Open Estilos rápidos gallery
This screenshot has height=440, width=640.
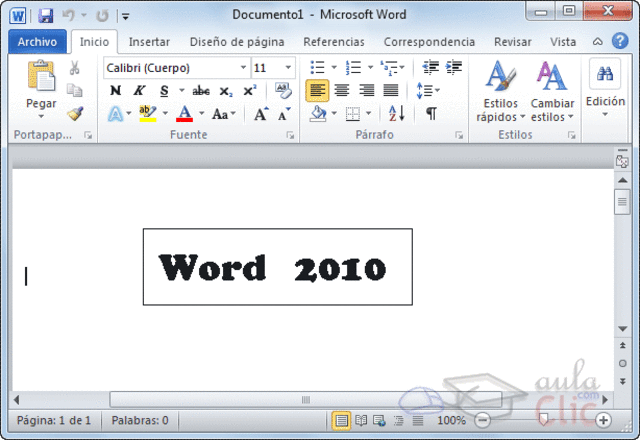(500, 91)
